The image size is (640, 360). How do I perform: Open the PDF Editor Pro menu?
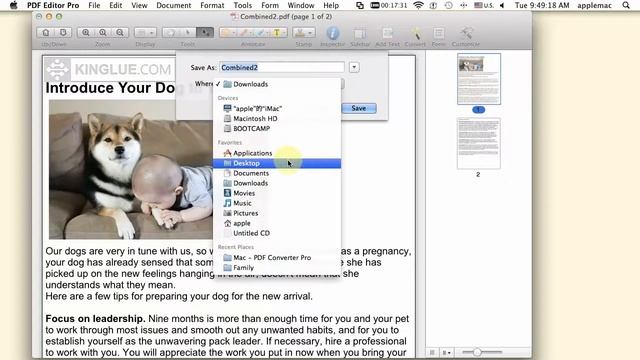tap(53, 5)
